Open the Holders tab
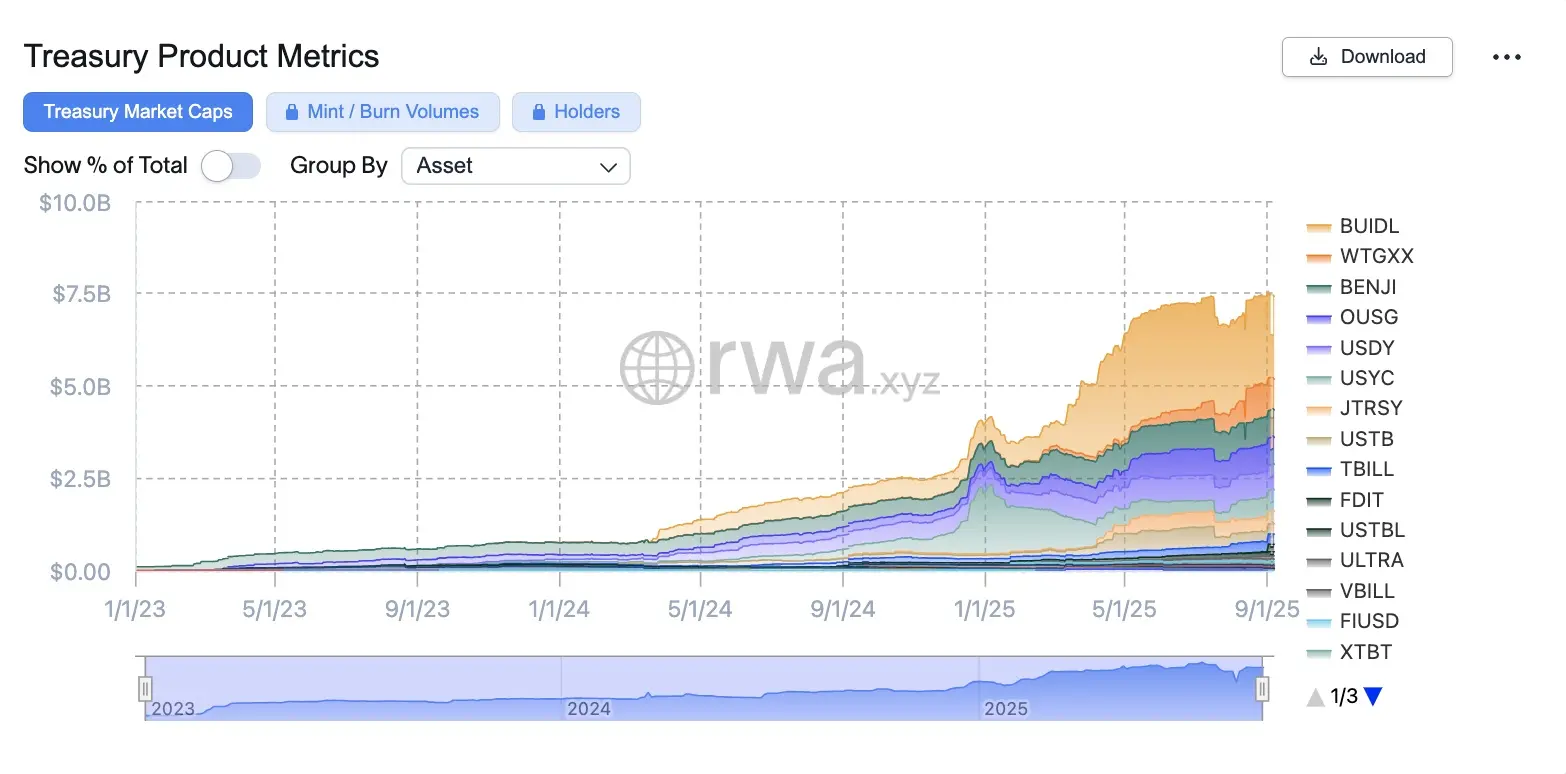 pyautogui.click(x=576, y=112)
